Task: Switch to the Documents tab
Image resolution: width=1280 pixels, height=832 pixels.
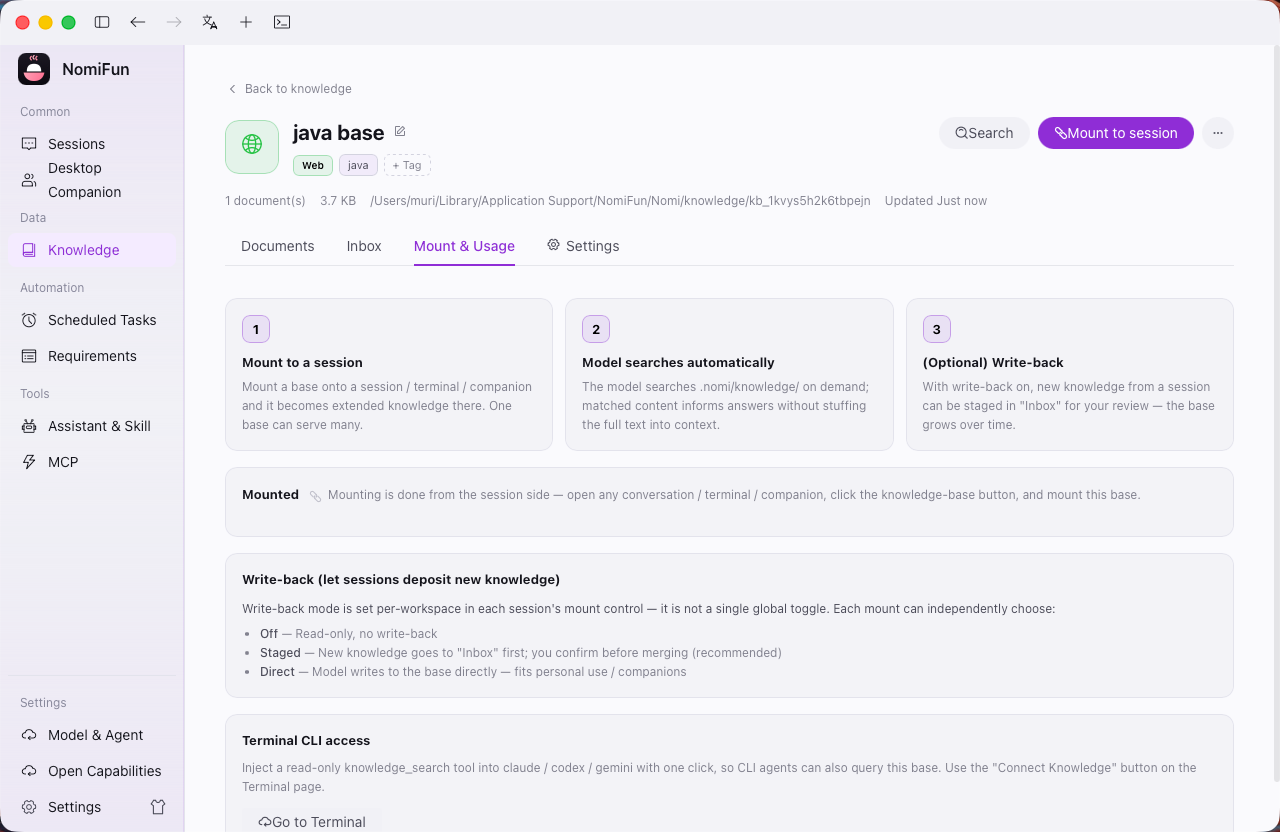Action: tap(278, 246)
